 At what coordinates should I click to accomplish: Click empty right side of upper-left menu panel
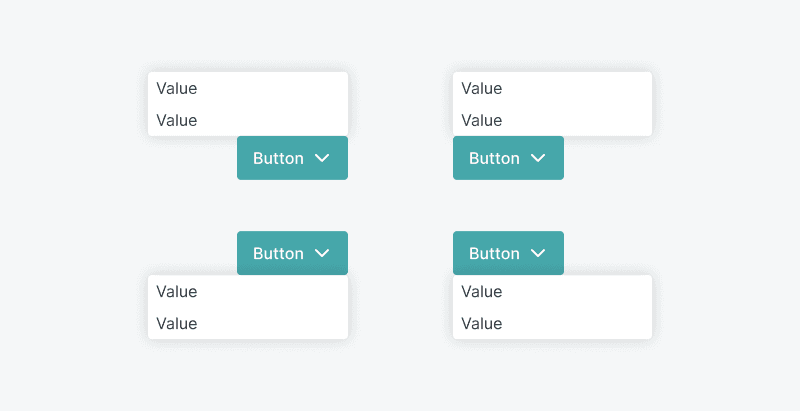click(x=300, y=104)
